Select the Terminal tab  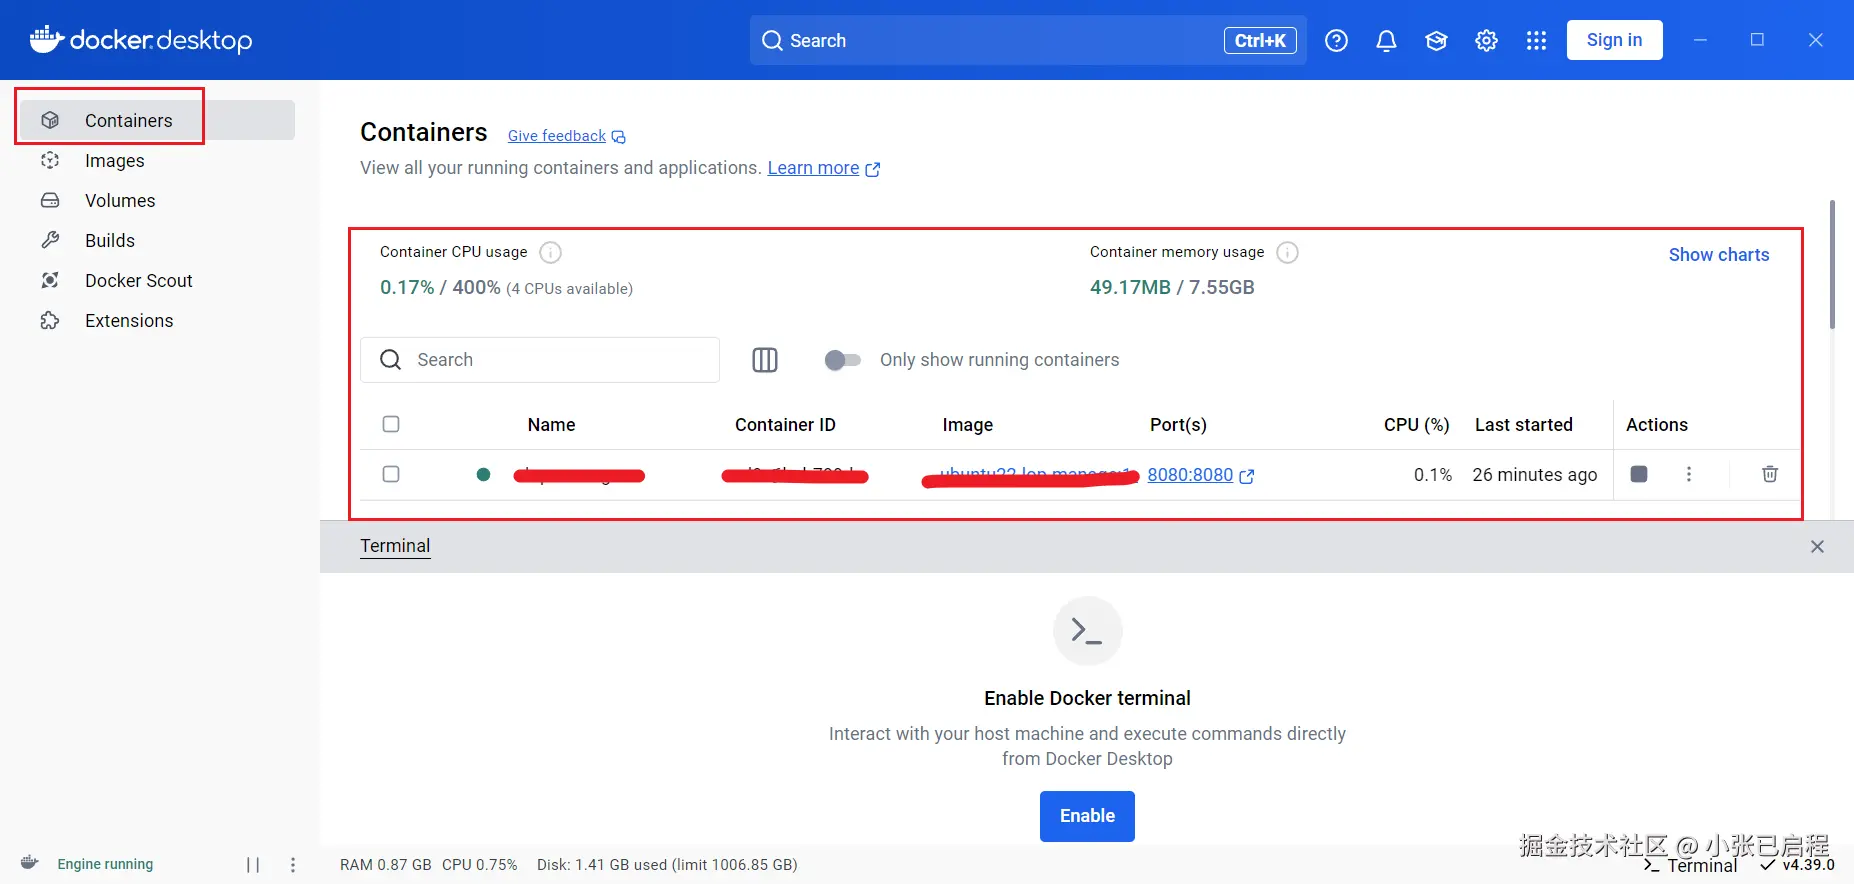(x=395, y=546)
